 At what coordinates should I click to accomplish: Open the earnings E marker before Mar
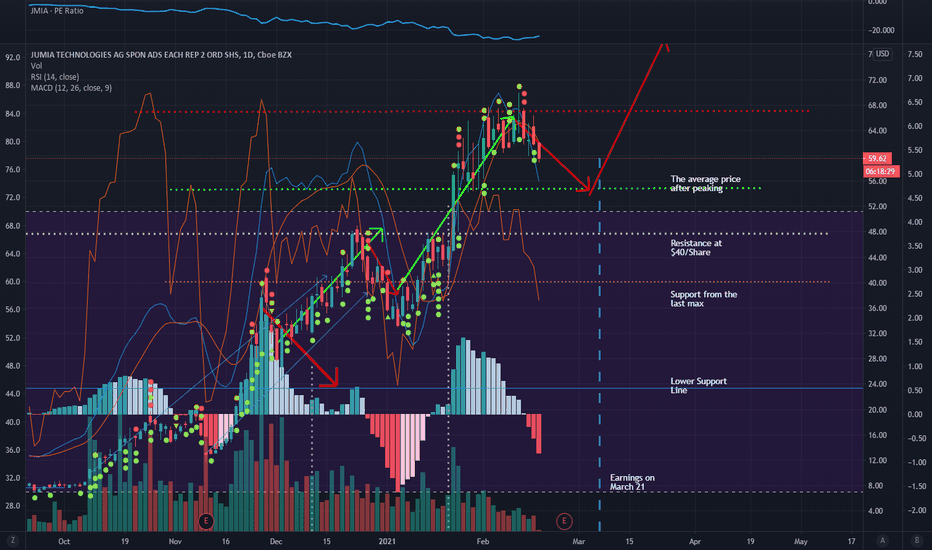click(564, 521)
